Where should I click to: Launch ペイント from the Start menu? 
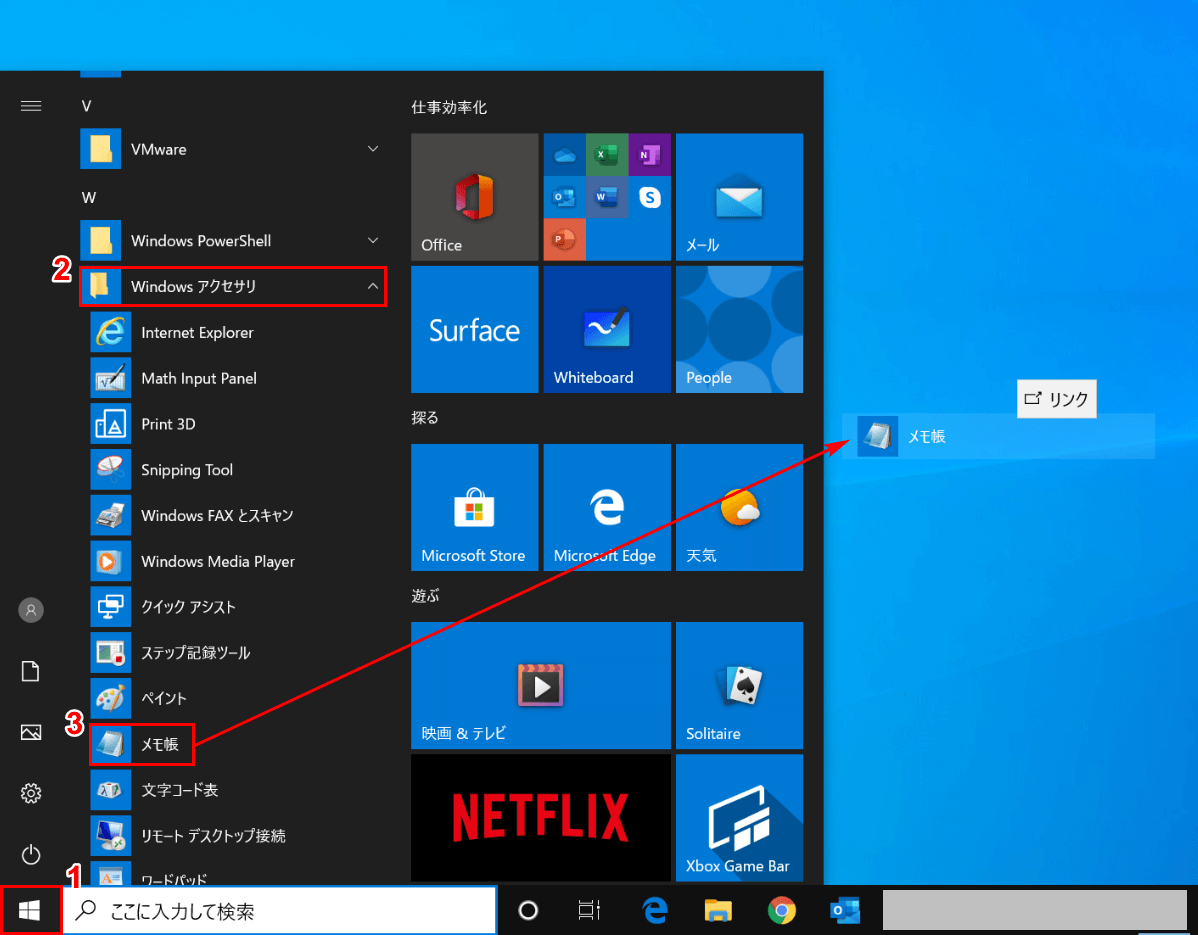click(159, 698)
